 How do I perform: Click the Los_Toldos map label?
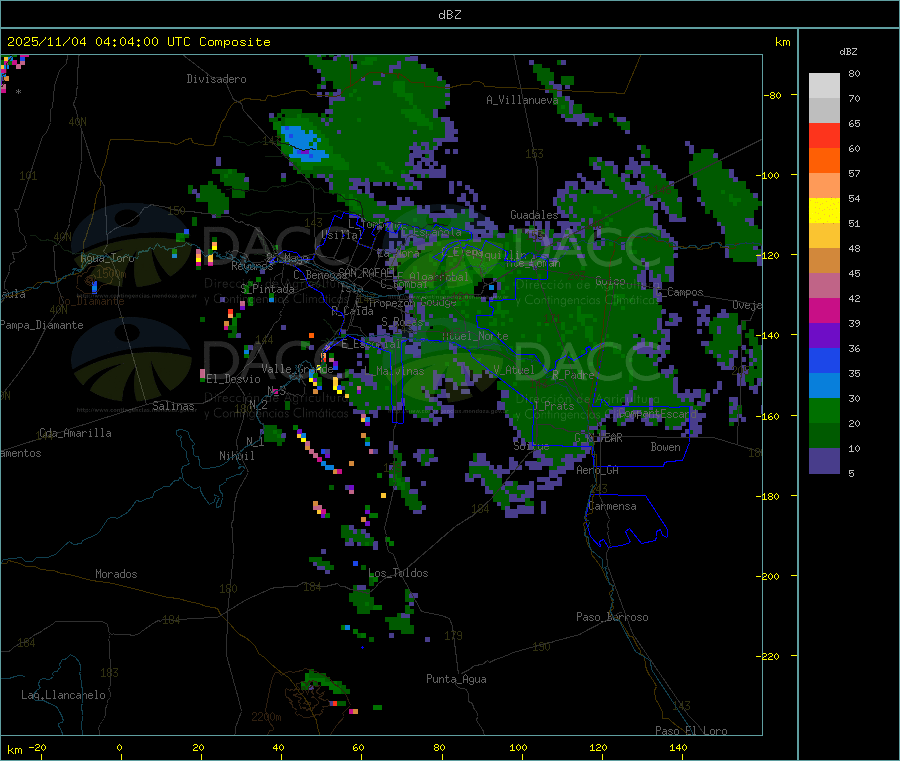click(x=398, y=573)
